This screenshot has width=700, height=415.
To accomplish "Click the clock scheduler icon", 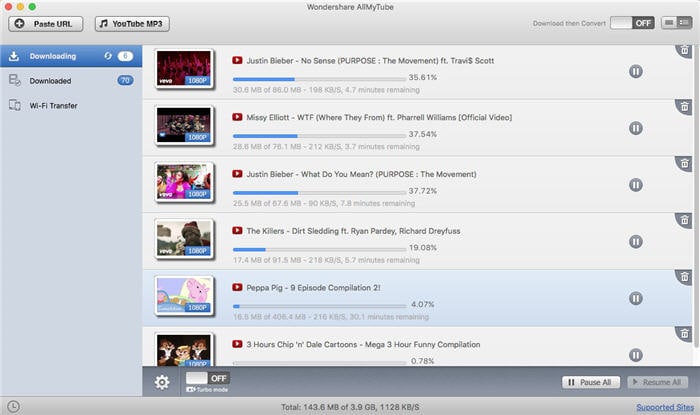I will tap(13, 407).
